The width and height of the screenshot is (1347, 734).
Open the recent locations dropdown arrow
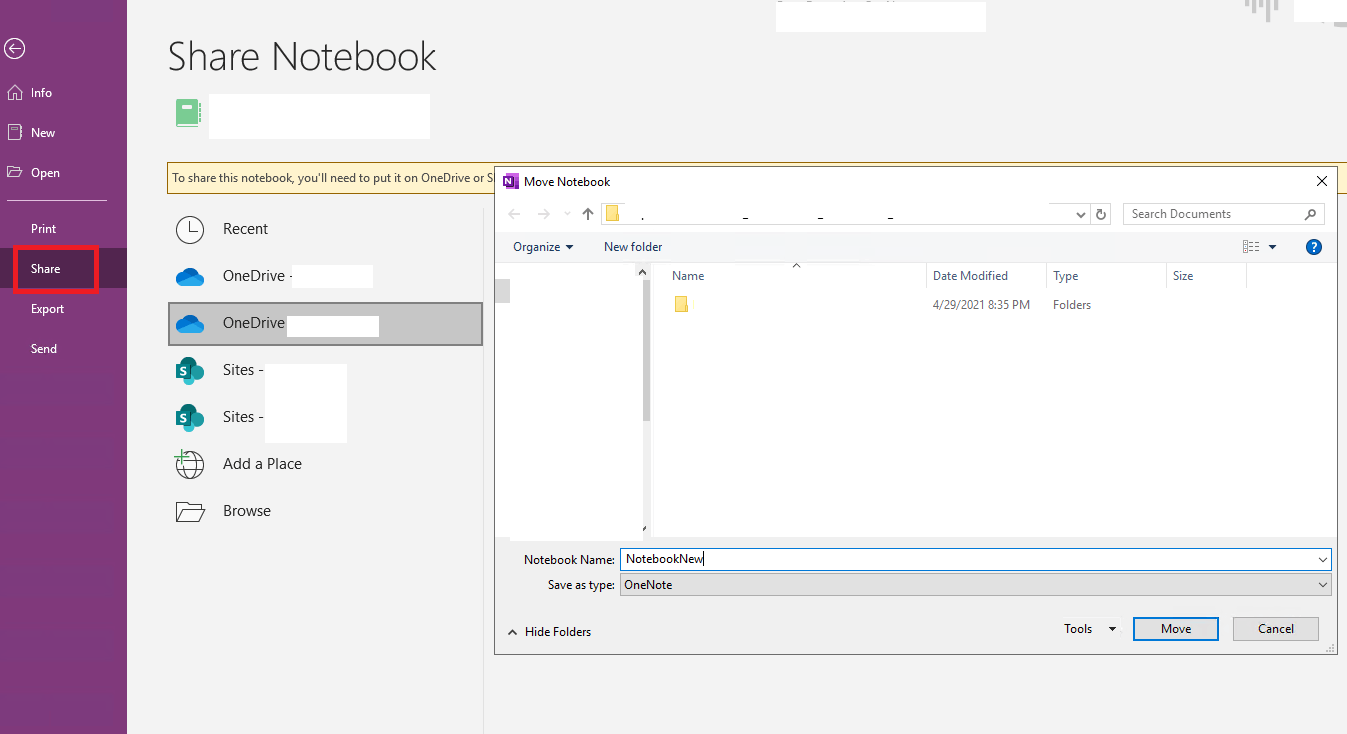click(x=567, y=214)
